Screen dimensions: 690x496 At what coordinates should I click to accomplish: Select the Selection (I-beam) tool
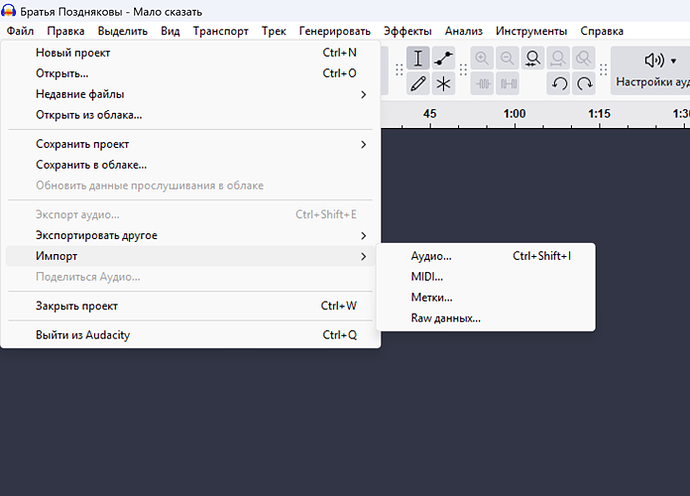click(x=418, y=59)
